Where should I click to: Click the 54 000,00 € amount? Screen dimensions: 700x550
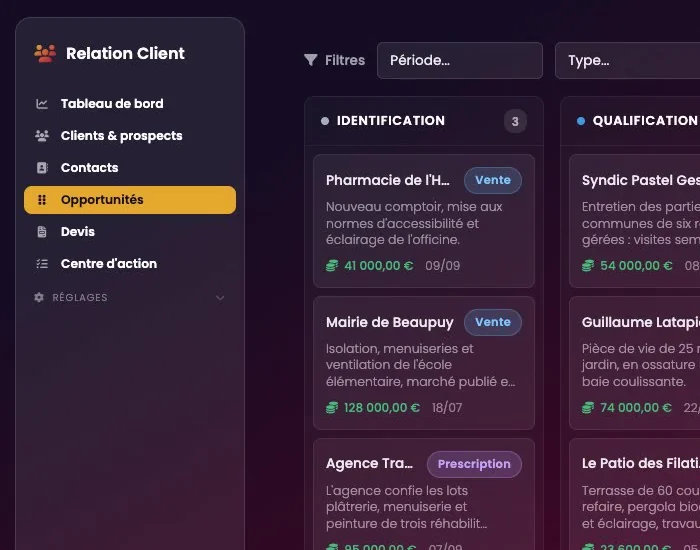point(636,266)
